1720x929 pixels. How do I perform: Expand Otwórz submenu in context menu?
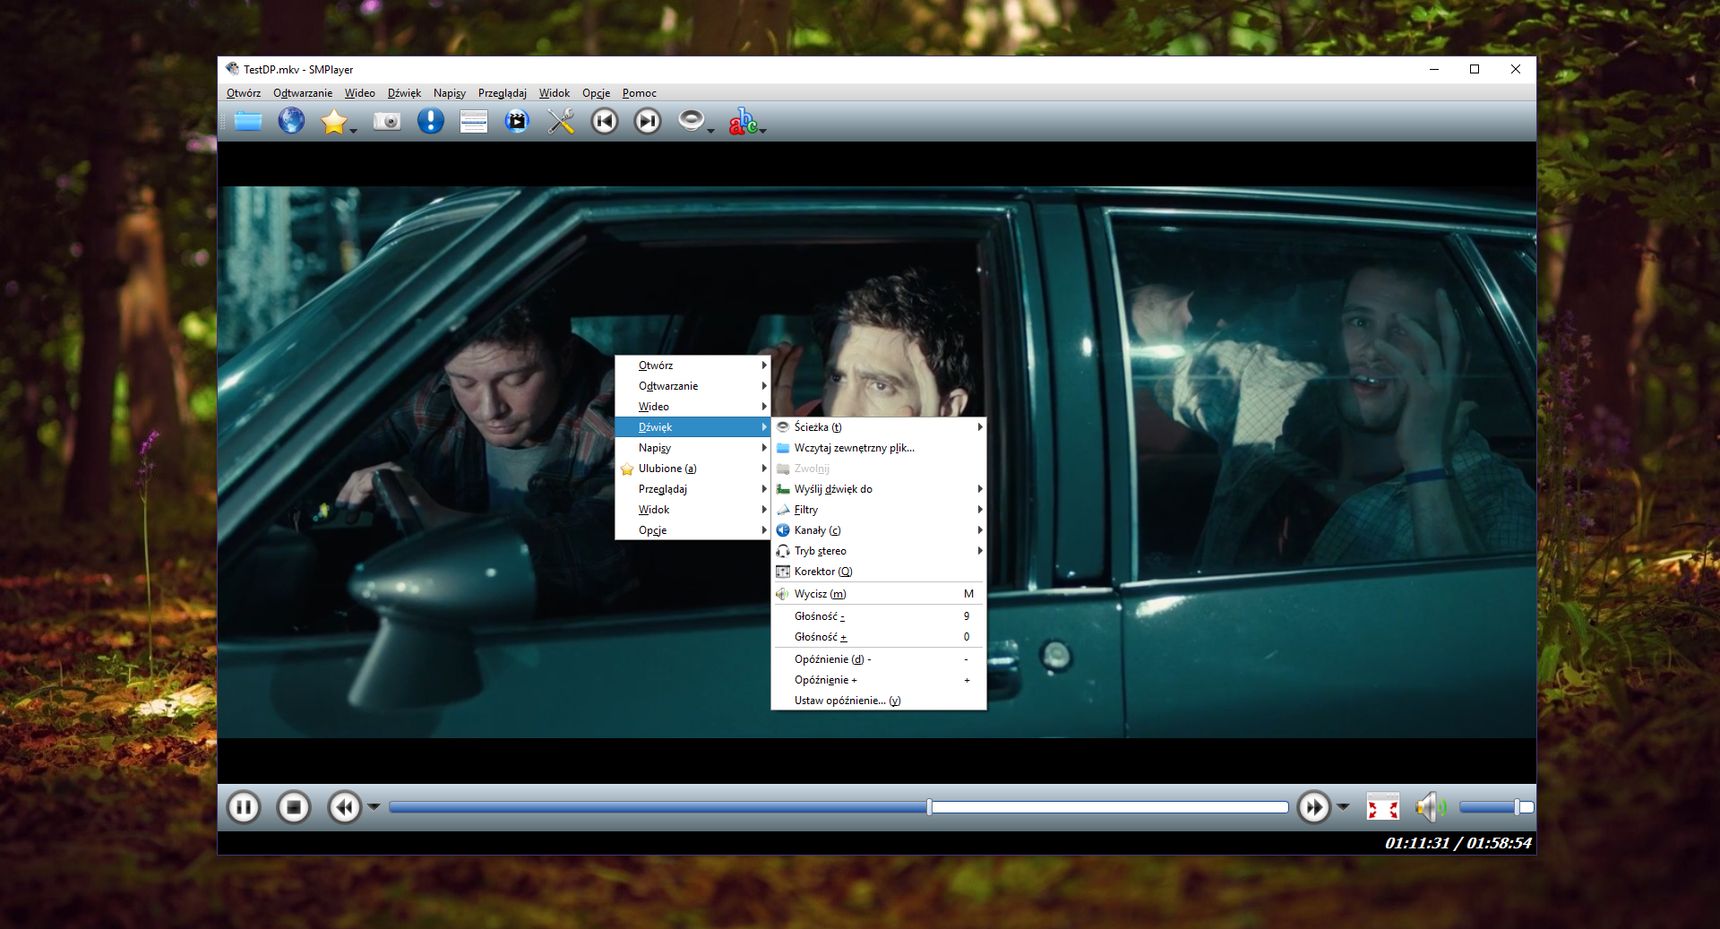coord(692,365)
